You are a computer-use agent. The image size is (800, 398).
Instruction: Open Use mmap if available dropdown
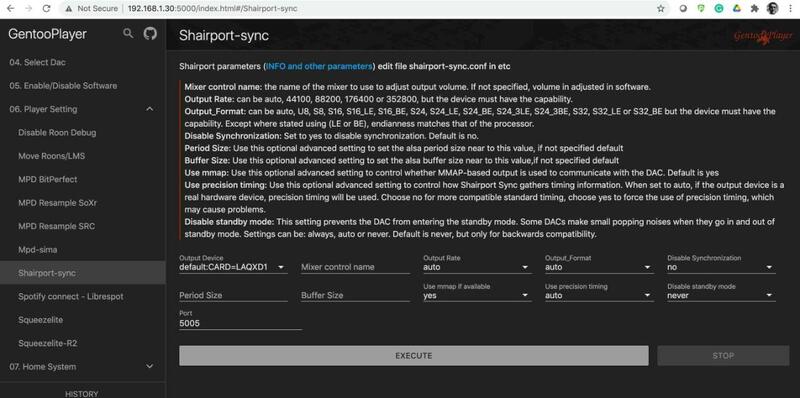click(x=477, y=295)
